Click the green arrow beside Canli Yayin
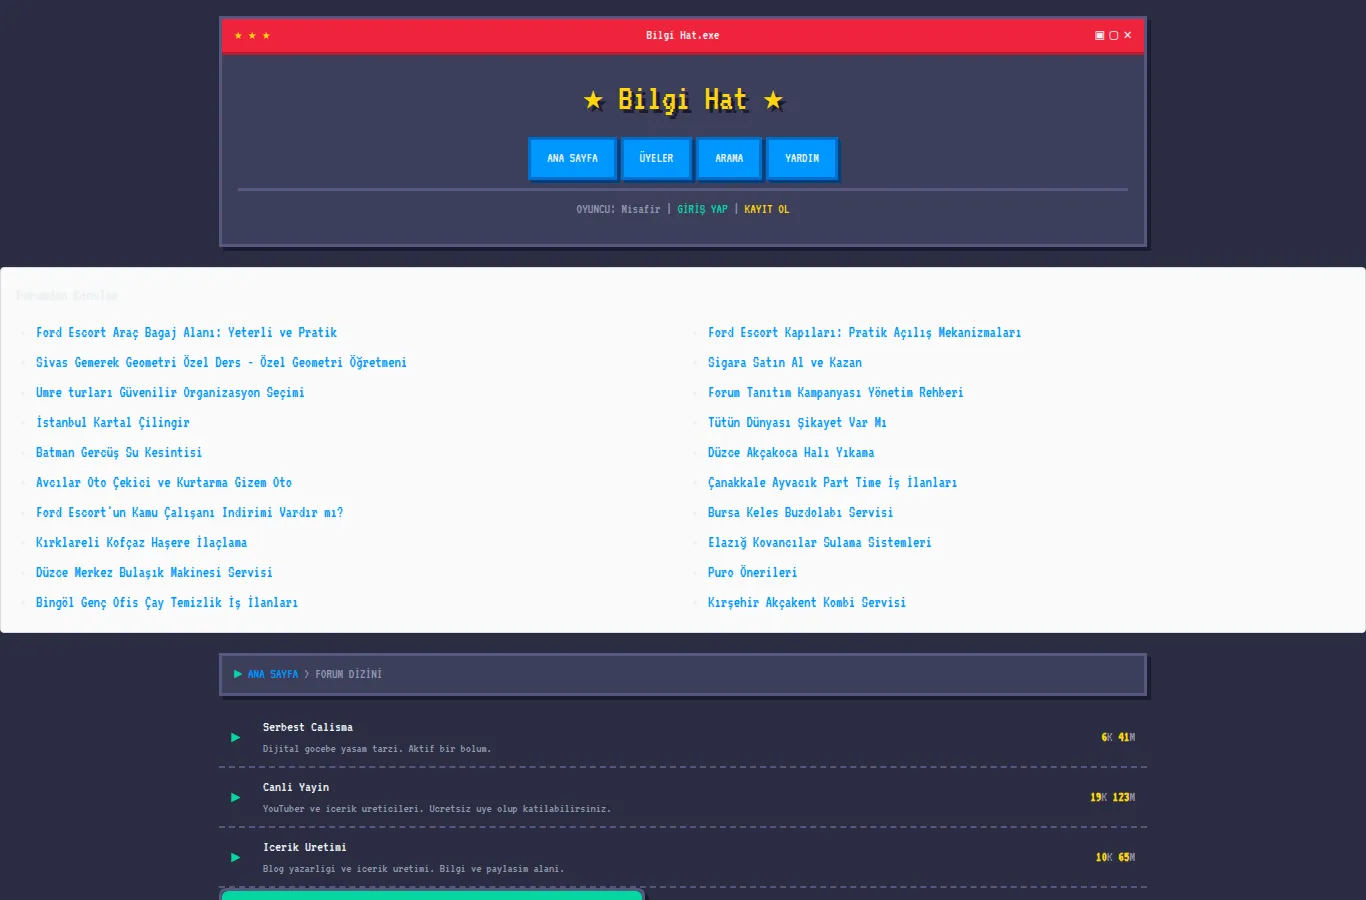 [236, 797]
